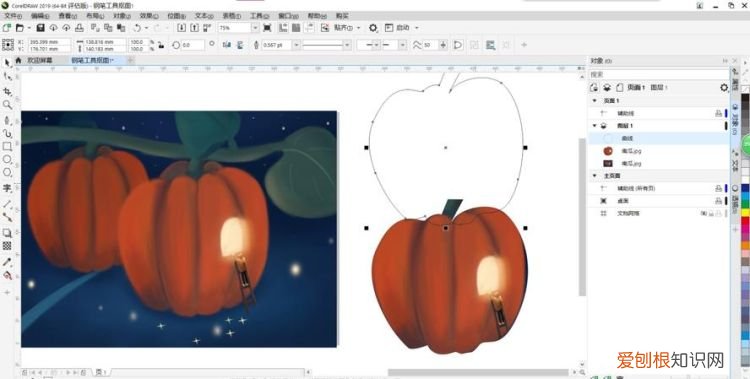Click the Publish to PDF icon
The width and height of the screenshot is (750, 379).
tap(208, 28)
